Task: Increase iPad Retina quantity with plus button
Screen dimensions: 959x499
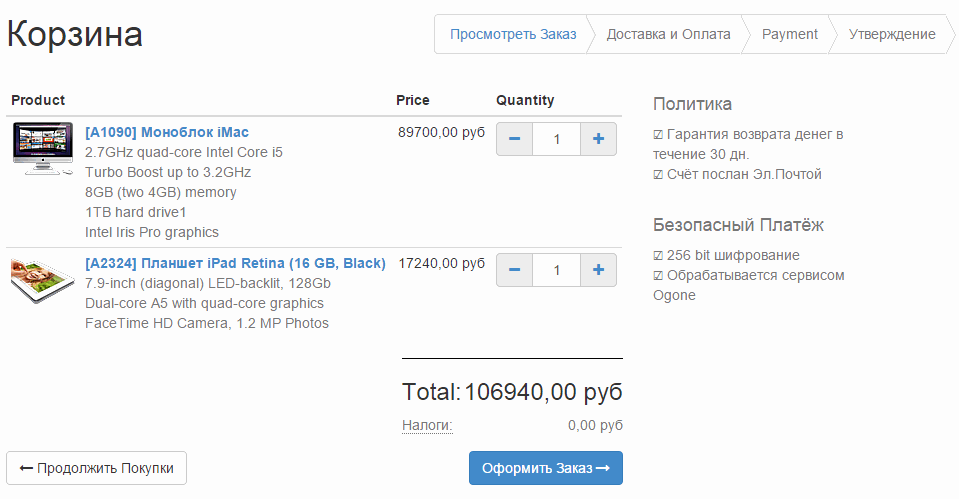Action: (598, 270)
